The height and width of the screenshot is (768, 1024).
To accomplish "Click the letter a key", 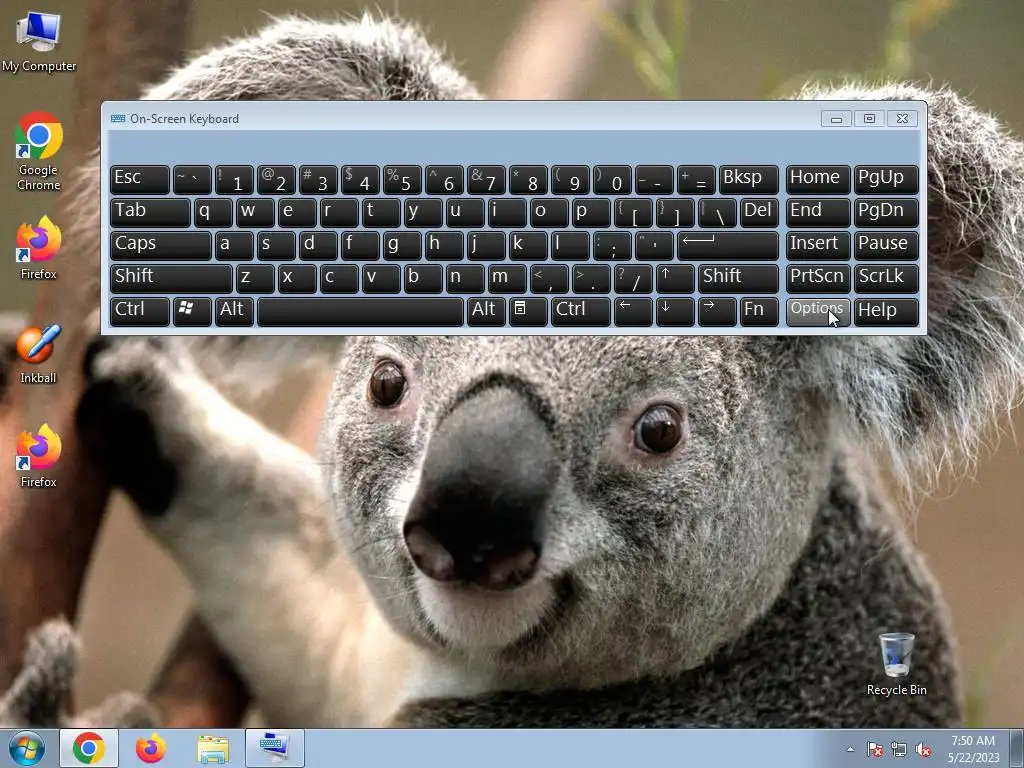I will pos(234,246).
